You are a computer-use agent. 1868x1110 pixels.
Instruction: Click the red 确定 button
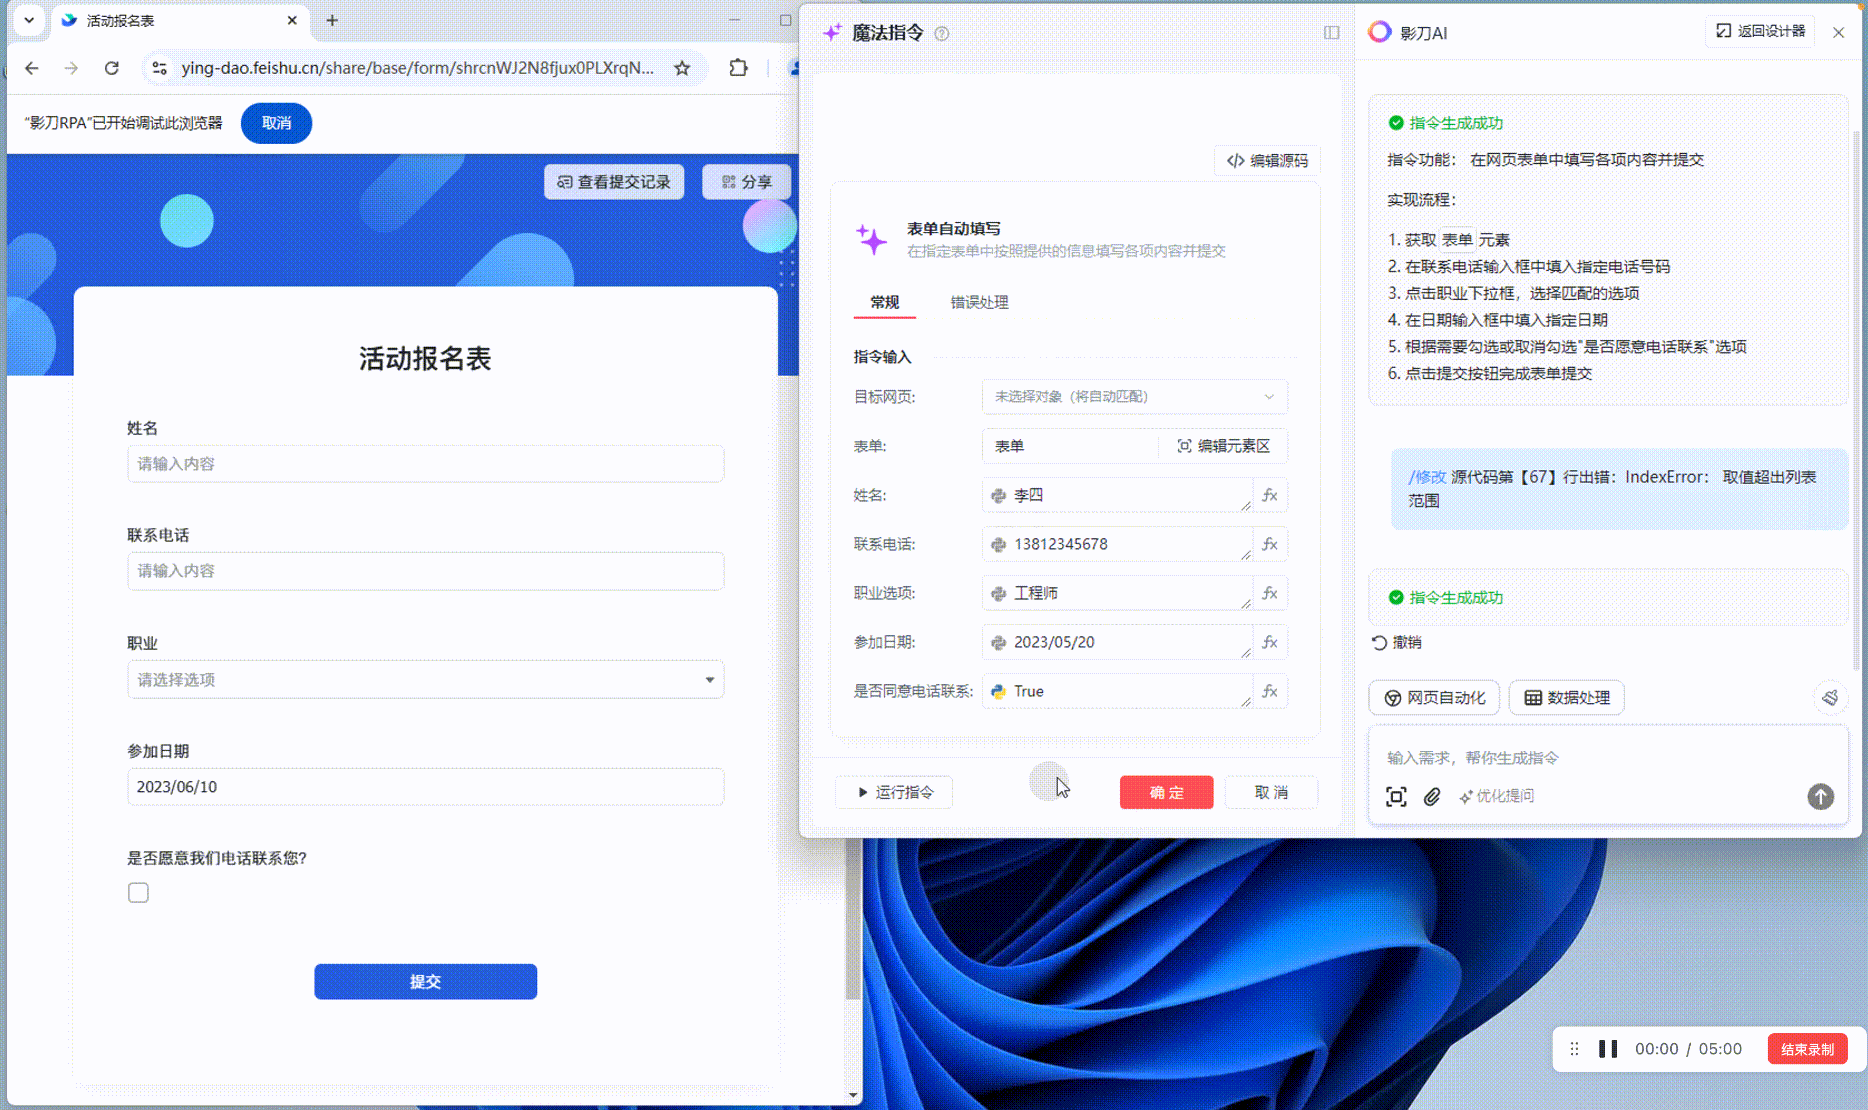1166,792
